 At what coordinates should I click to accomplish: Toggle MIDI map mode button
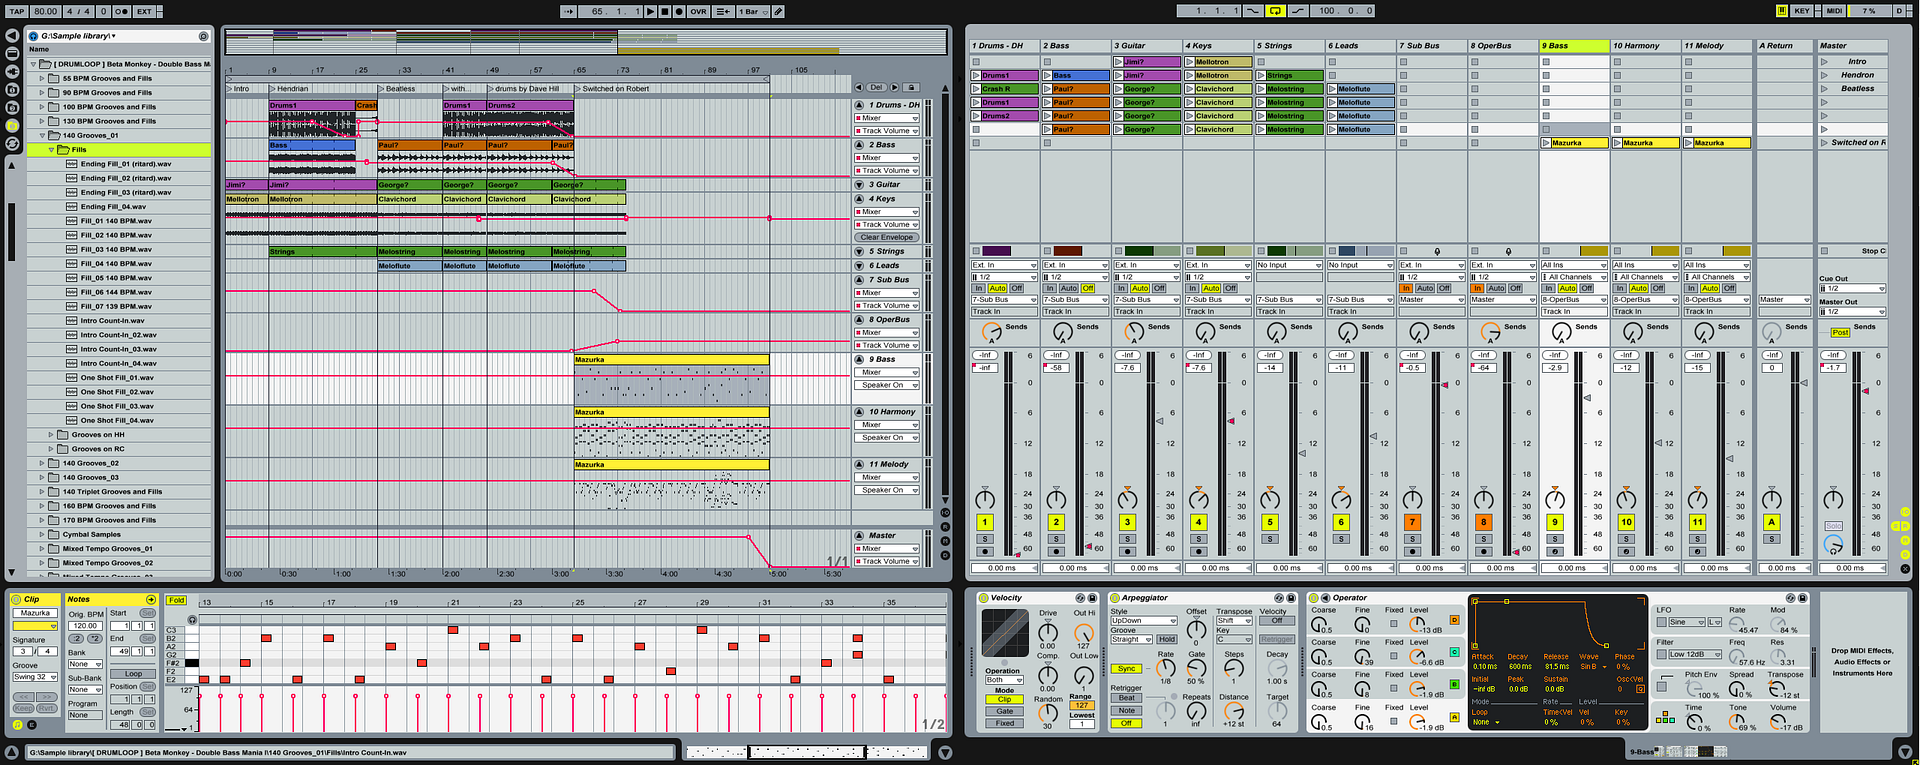coord(1834,11)
